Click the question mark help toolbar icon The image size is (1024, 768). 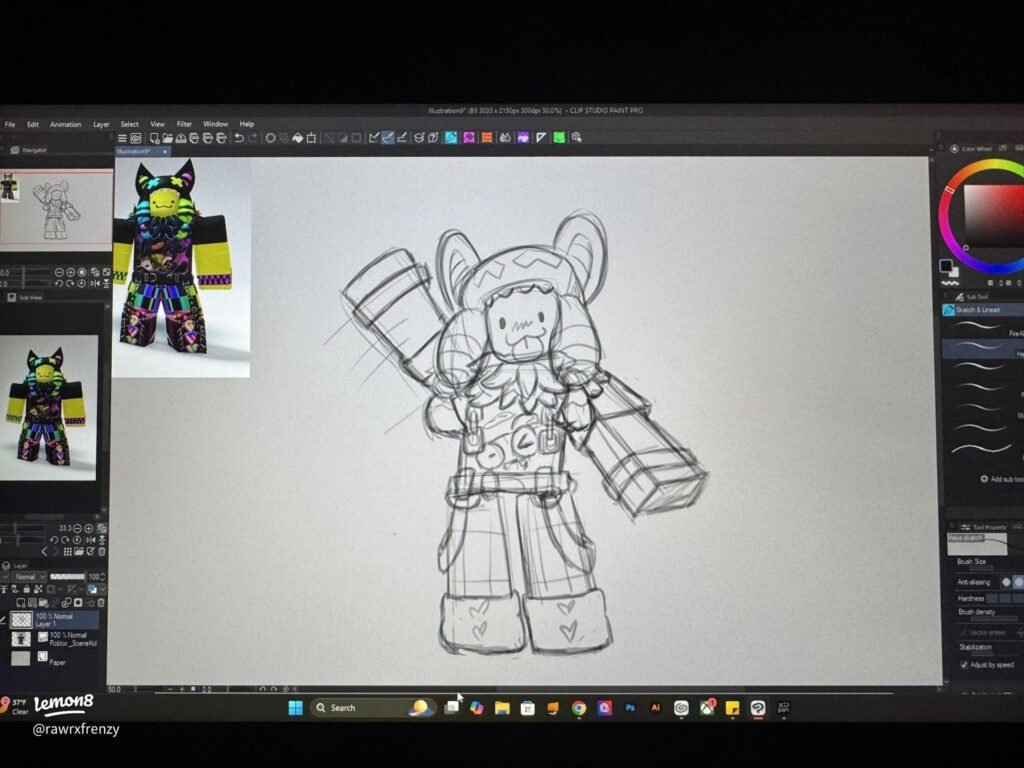click(432, 138)
